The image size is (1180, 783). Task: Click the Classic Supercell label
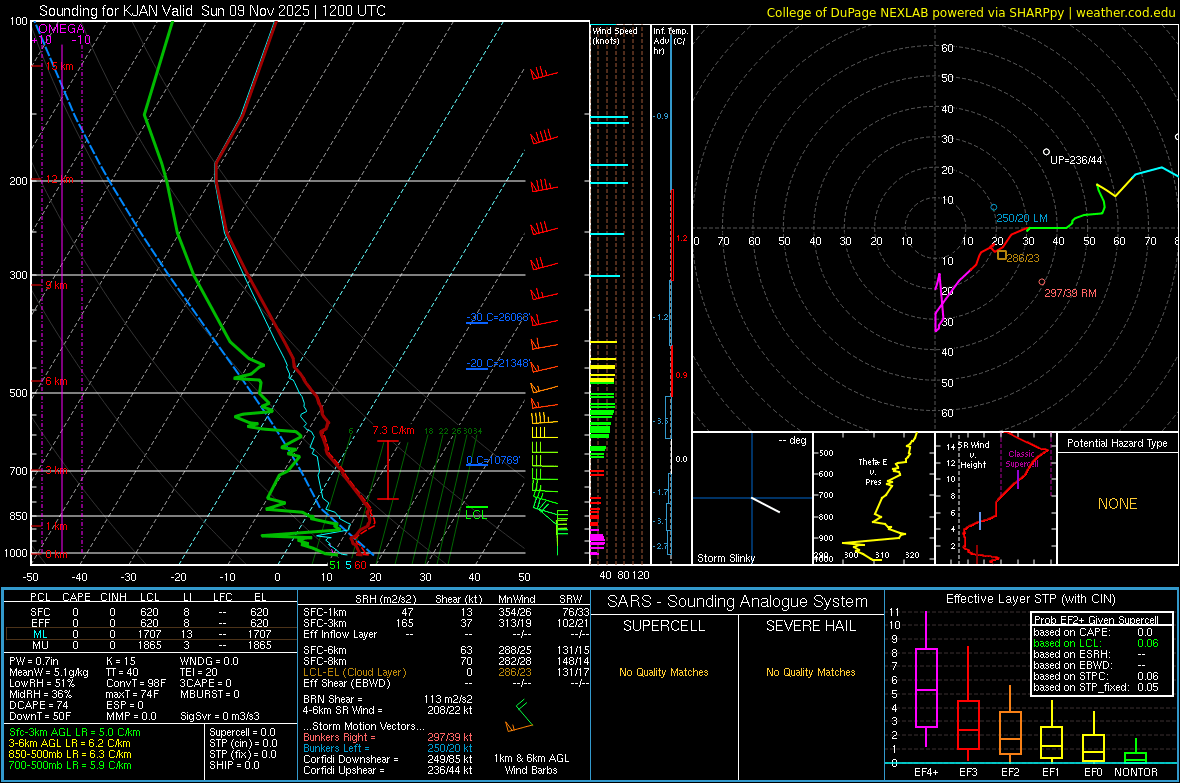(1021, 459)
